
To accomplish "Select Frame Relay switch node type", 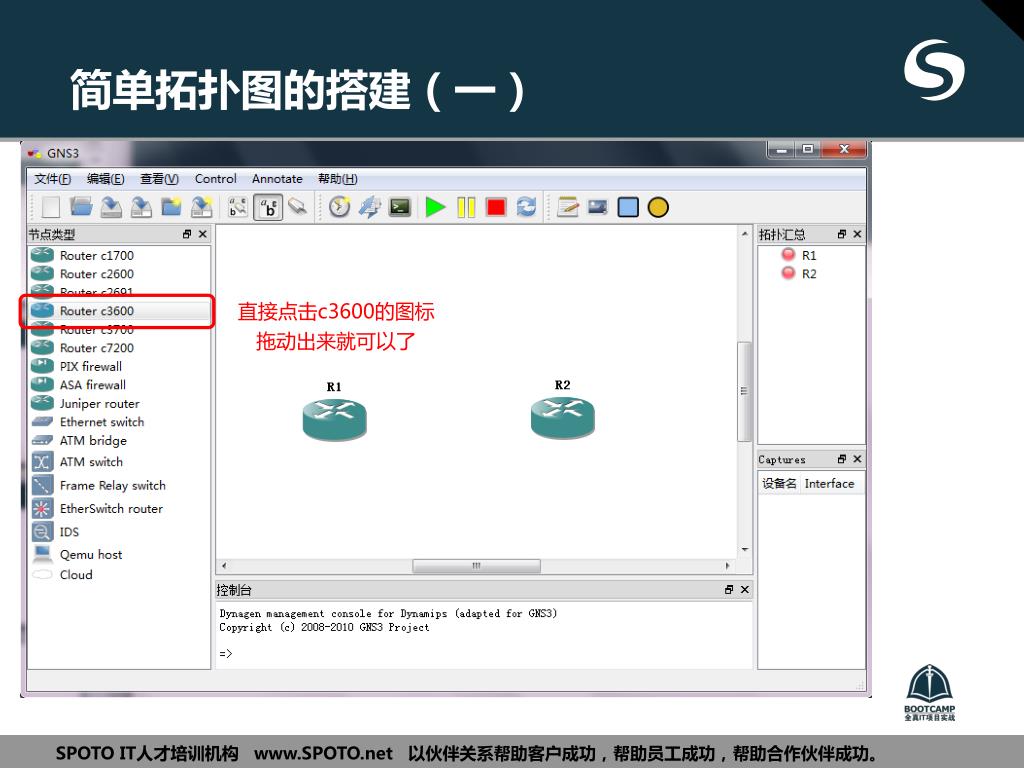I will [x=119, y=485].
